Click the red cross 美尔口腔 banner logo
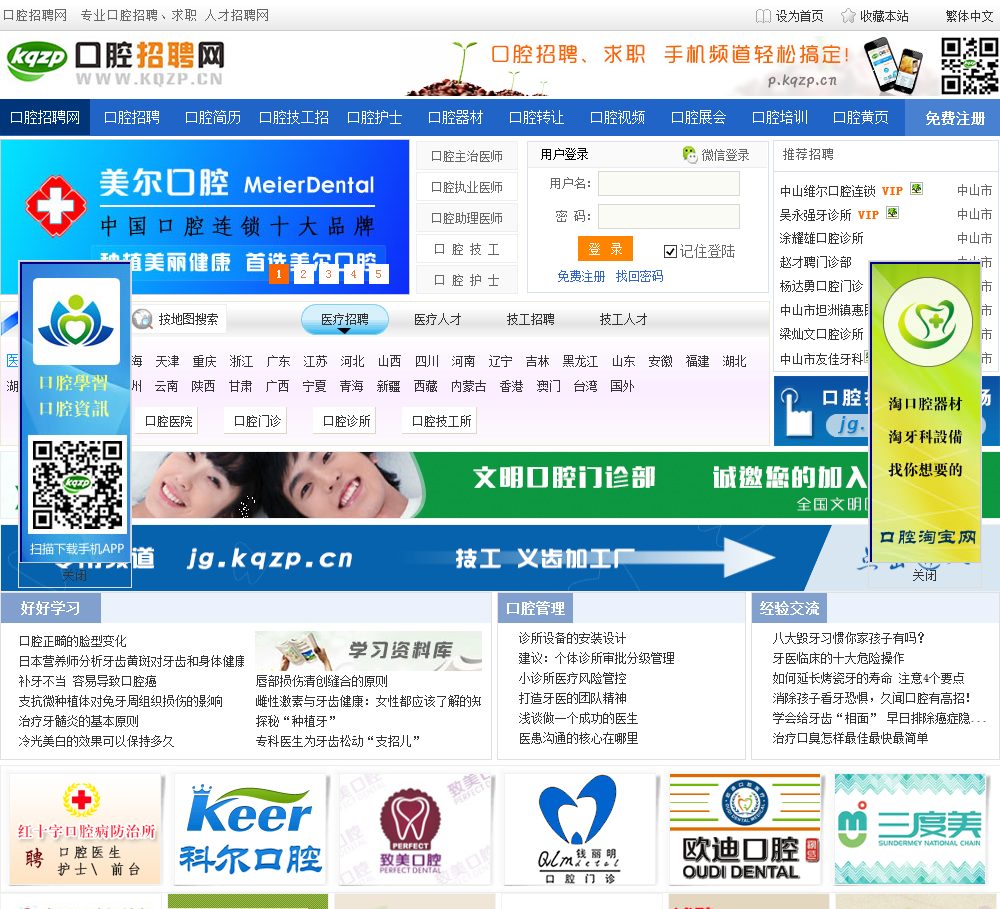 [55, 206]
